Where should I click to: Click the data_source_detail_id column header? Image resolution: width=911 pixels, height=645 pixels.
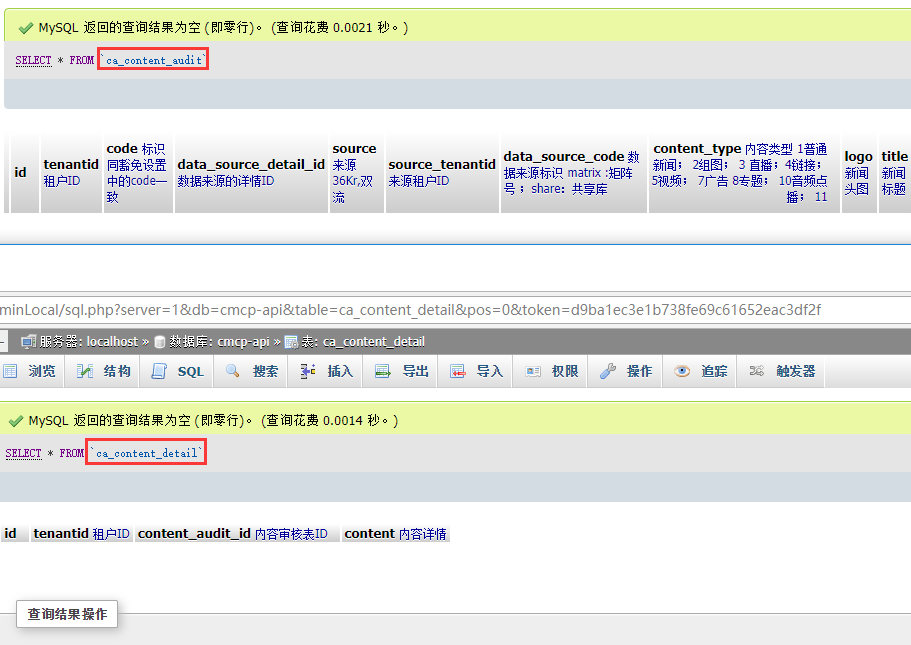click(251, 173)
